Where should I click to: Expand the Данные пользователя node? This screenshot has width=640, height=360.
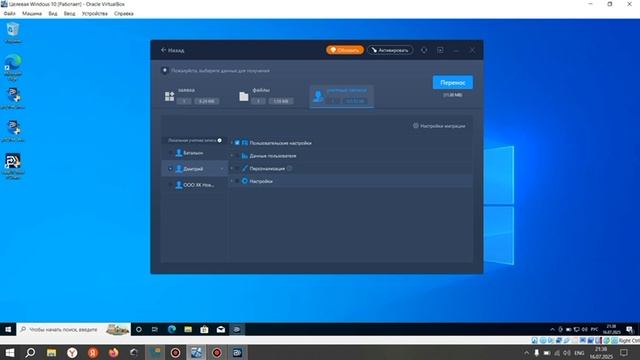coord(232,156)
